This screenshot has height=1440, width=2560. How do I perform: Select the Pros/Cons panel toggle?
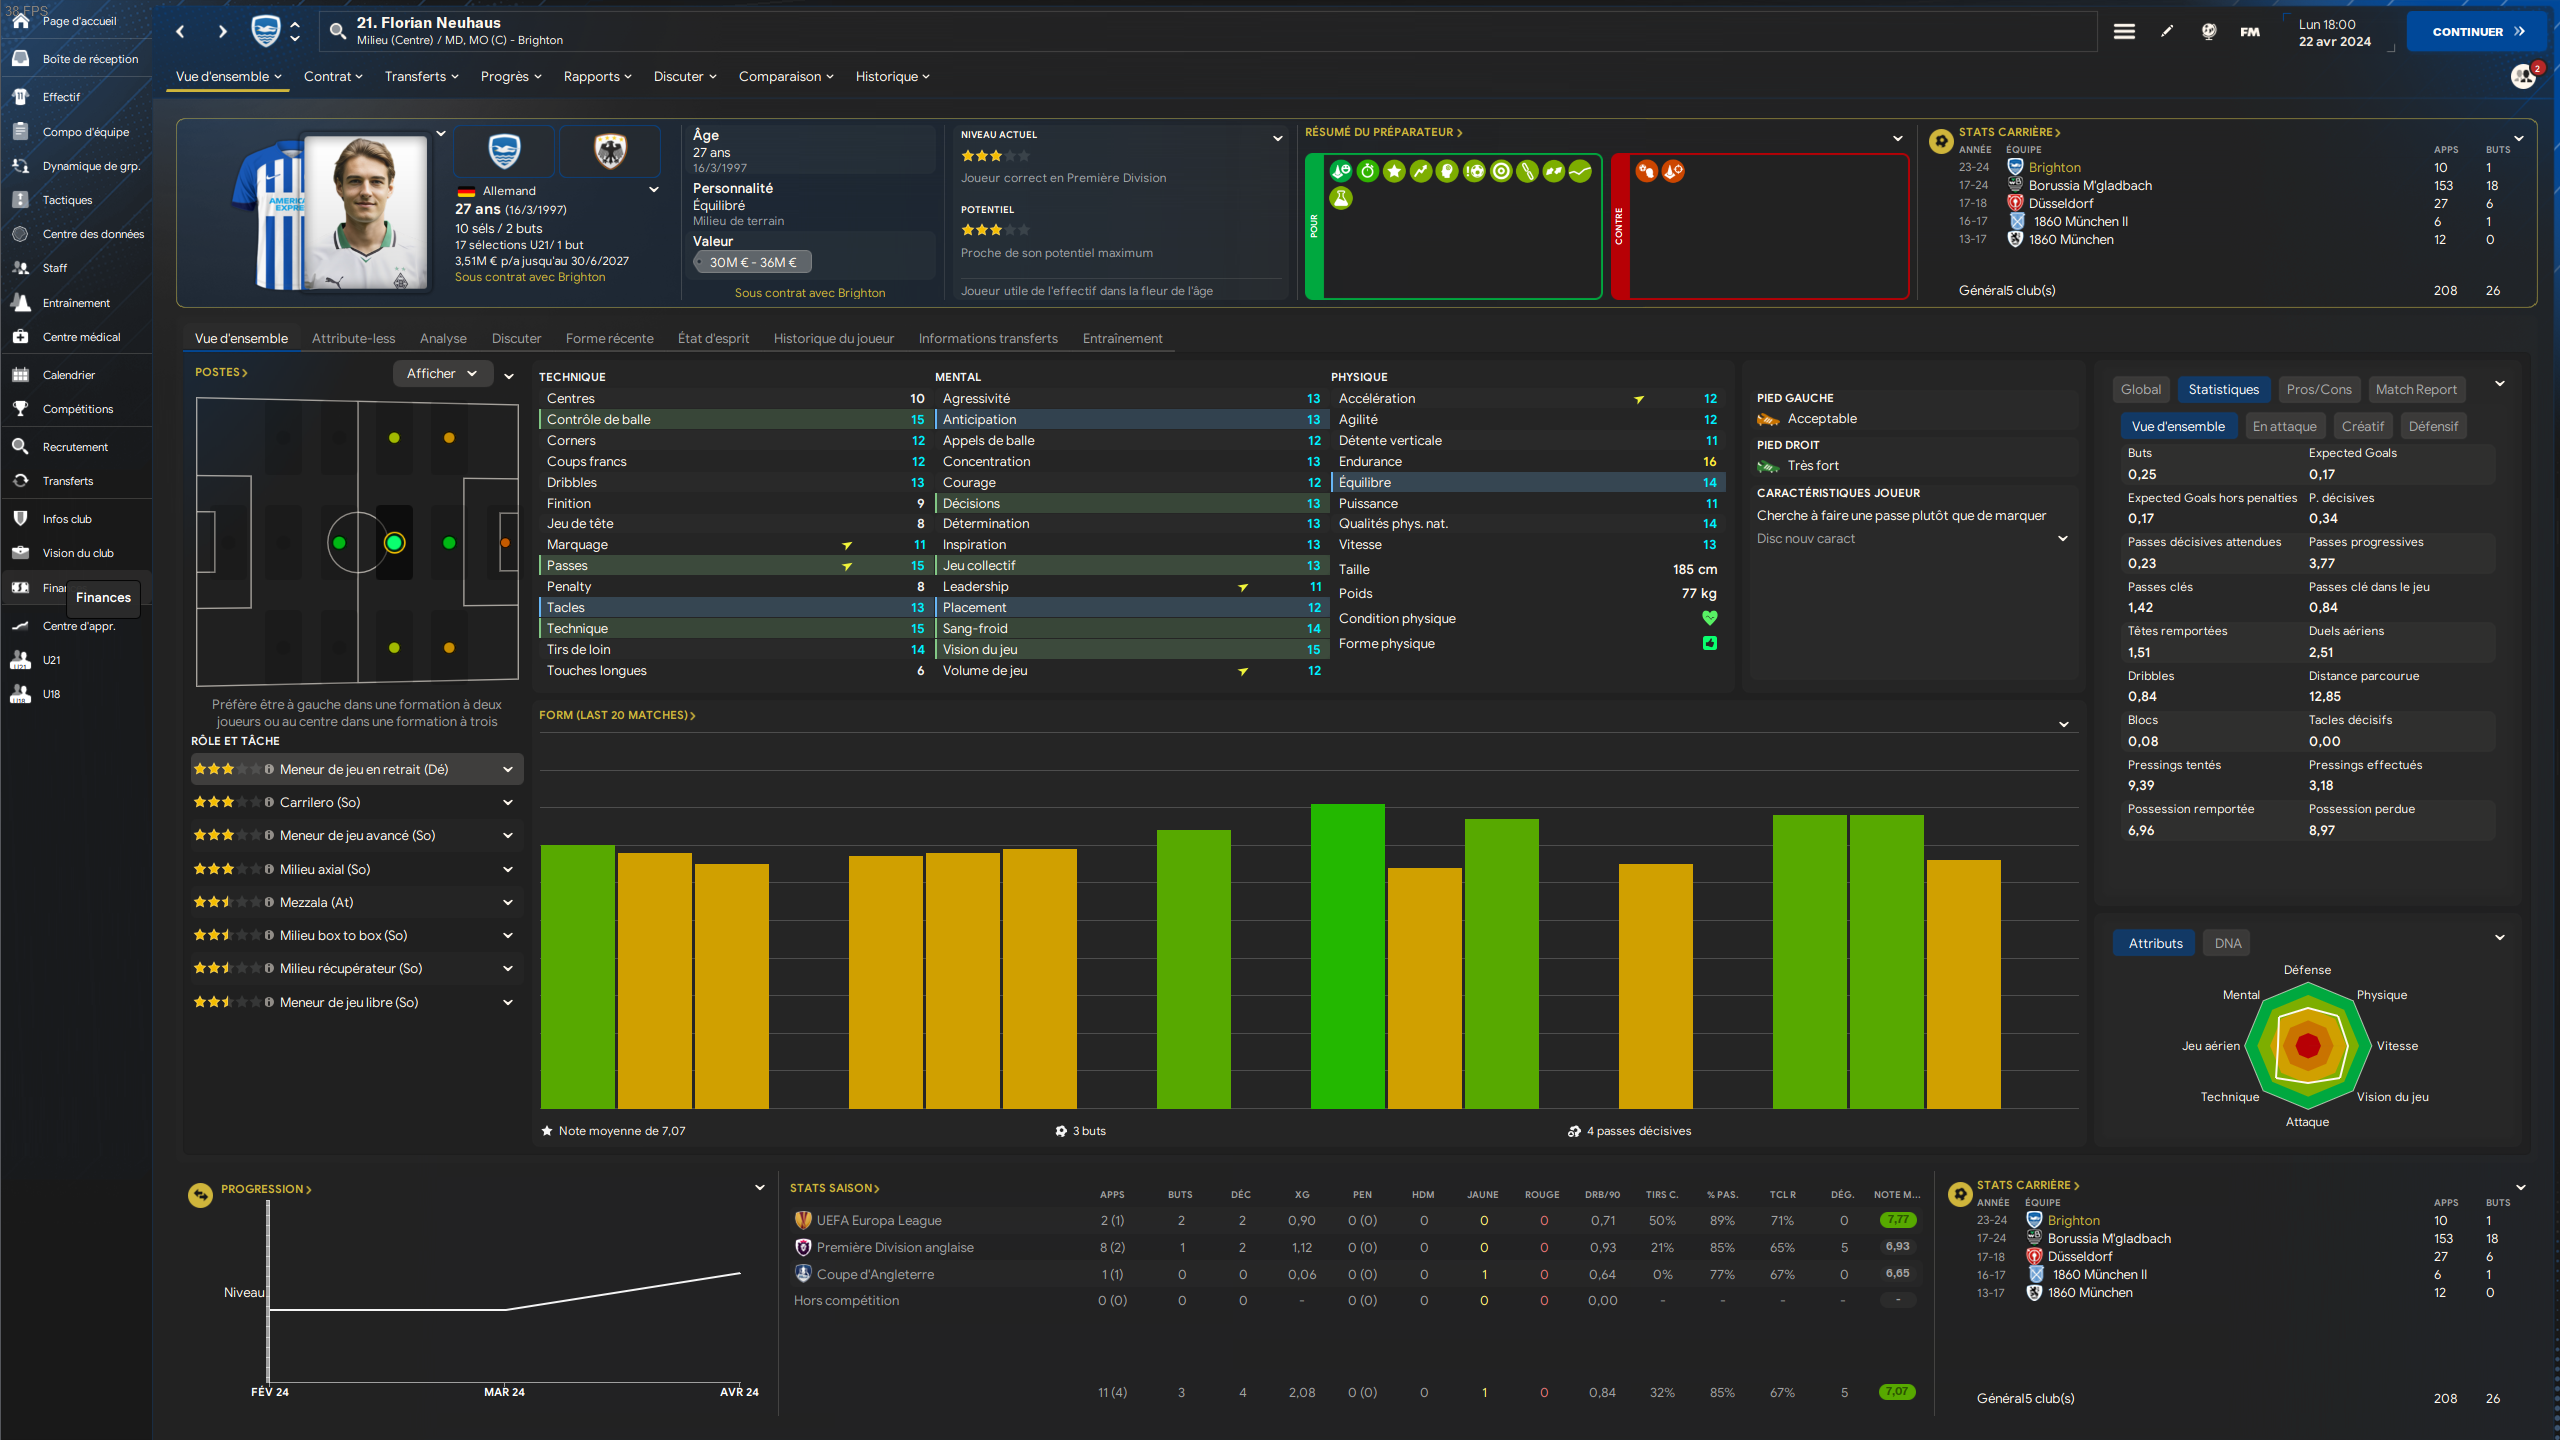pos(2318,389)
